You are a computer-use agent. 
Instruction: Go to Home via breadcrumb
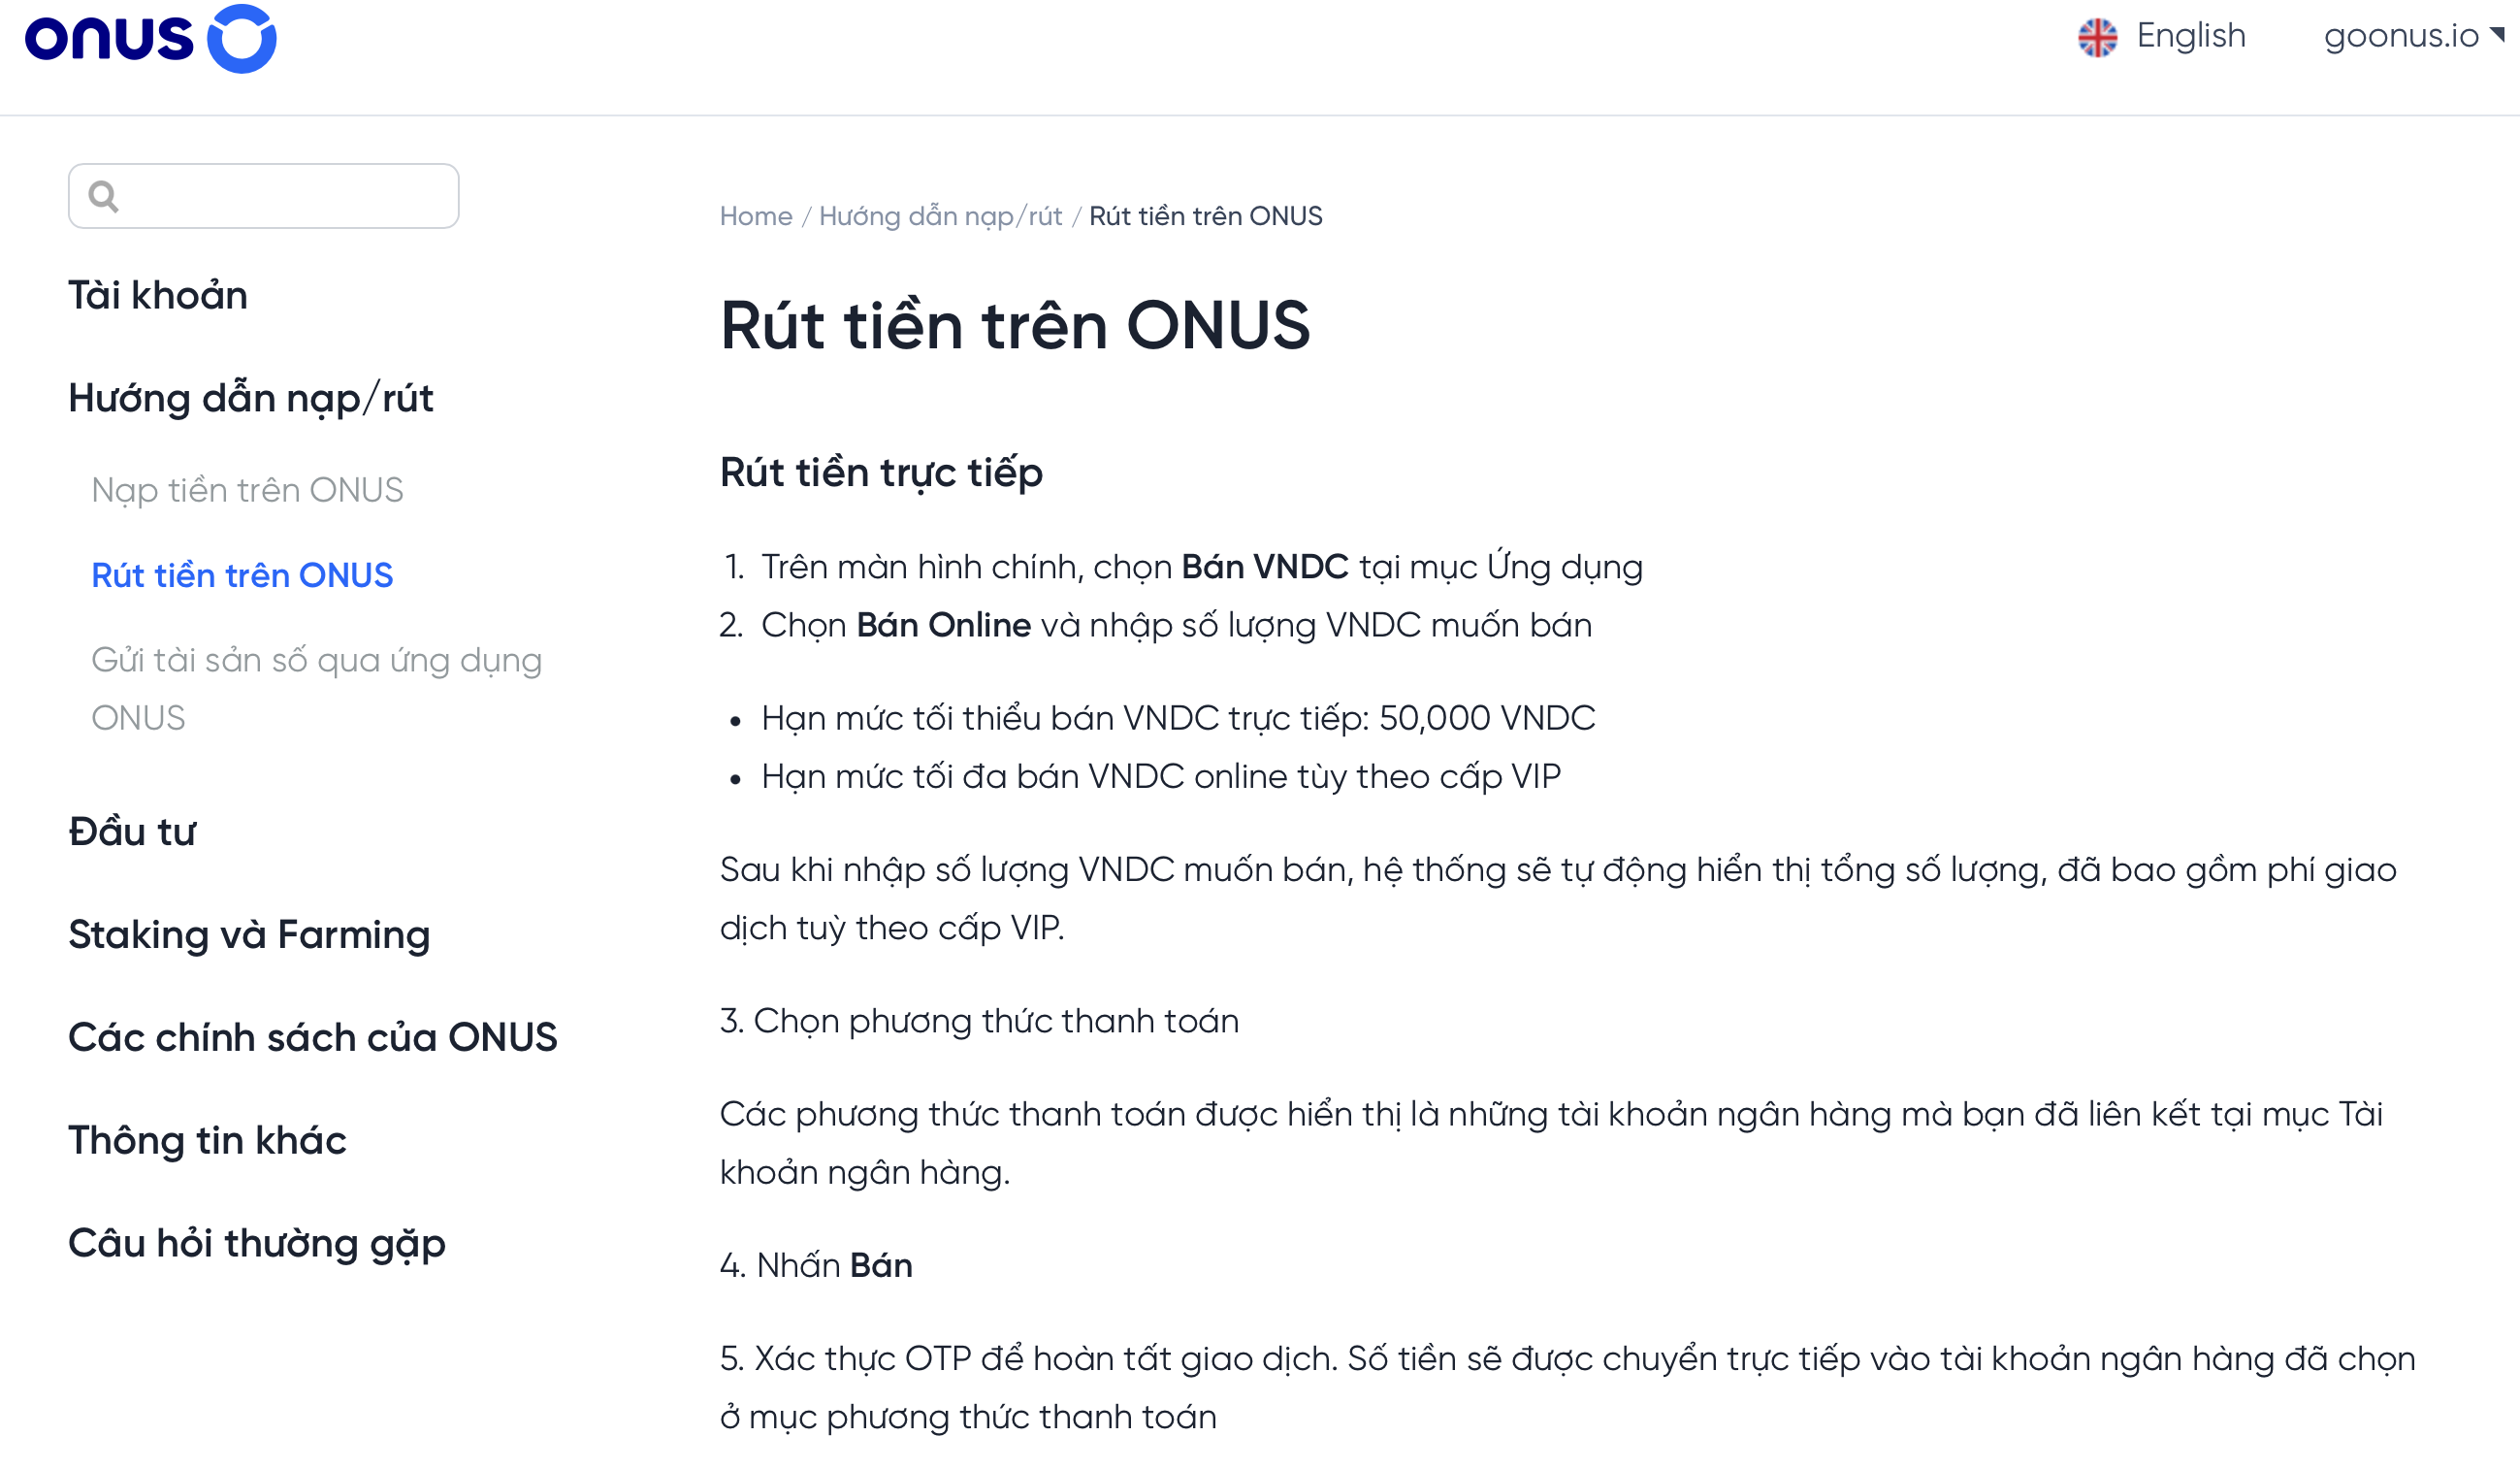coord(755,216)
